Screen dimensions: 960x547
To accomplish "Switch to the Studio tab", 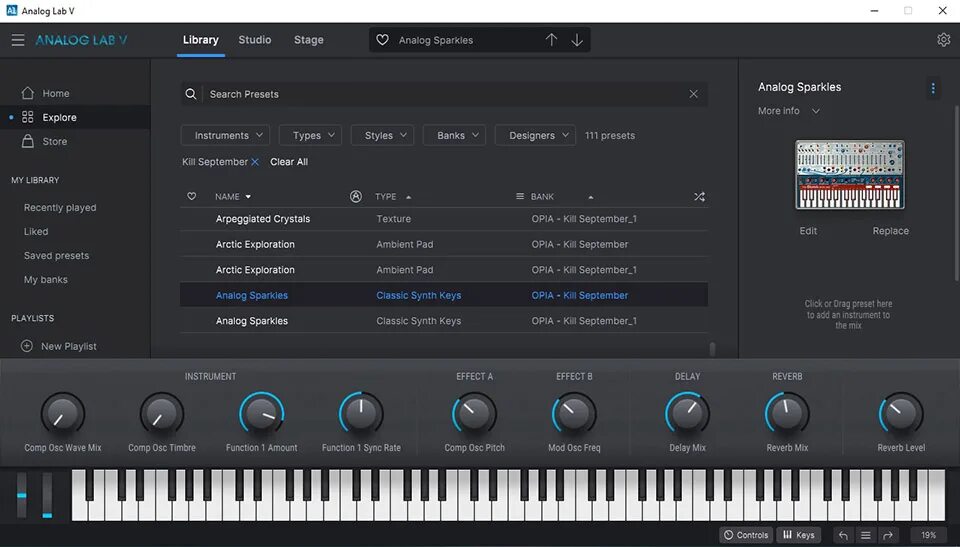I will 255,40.
